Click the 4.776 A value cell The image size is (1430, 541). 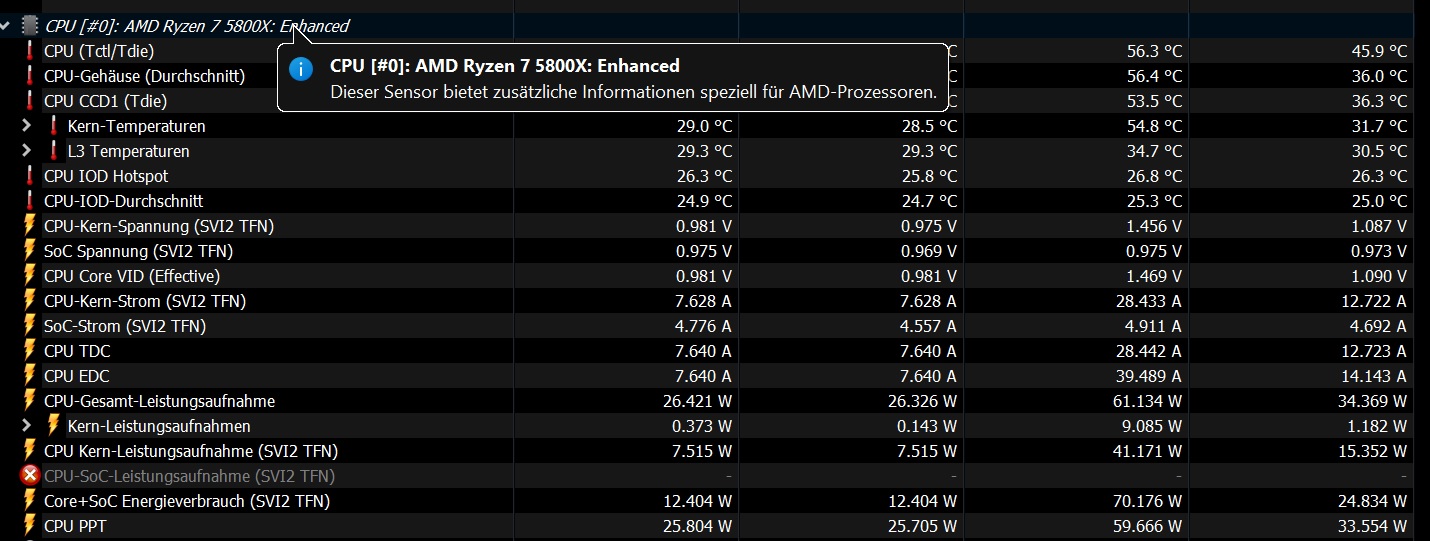click(701, 326)
